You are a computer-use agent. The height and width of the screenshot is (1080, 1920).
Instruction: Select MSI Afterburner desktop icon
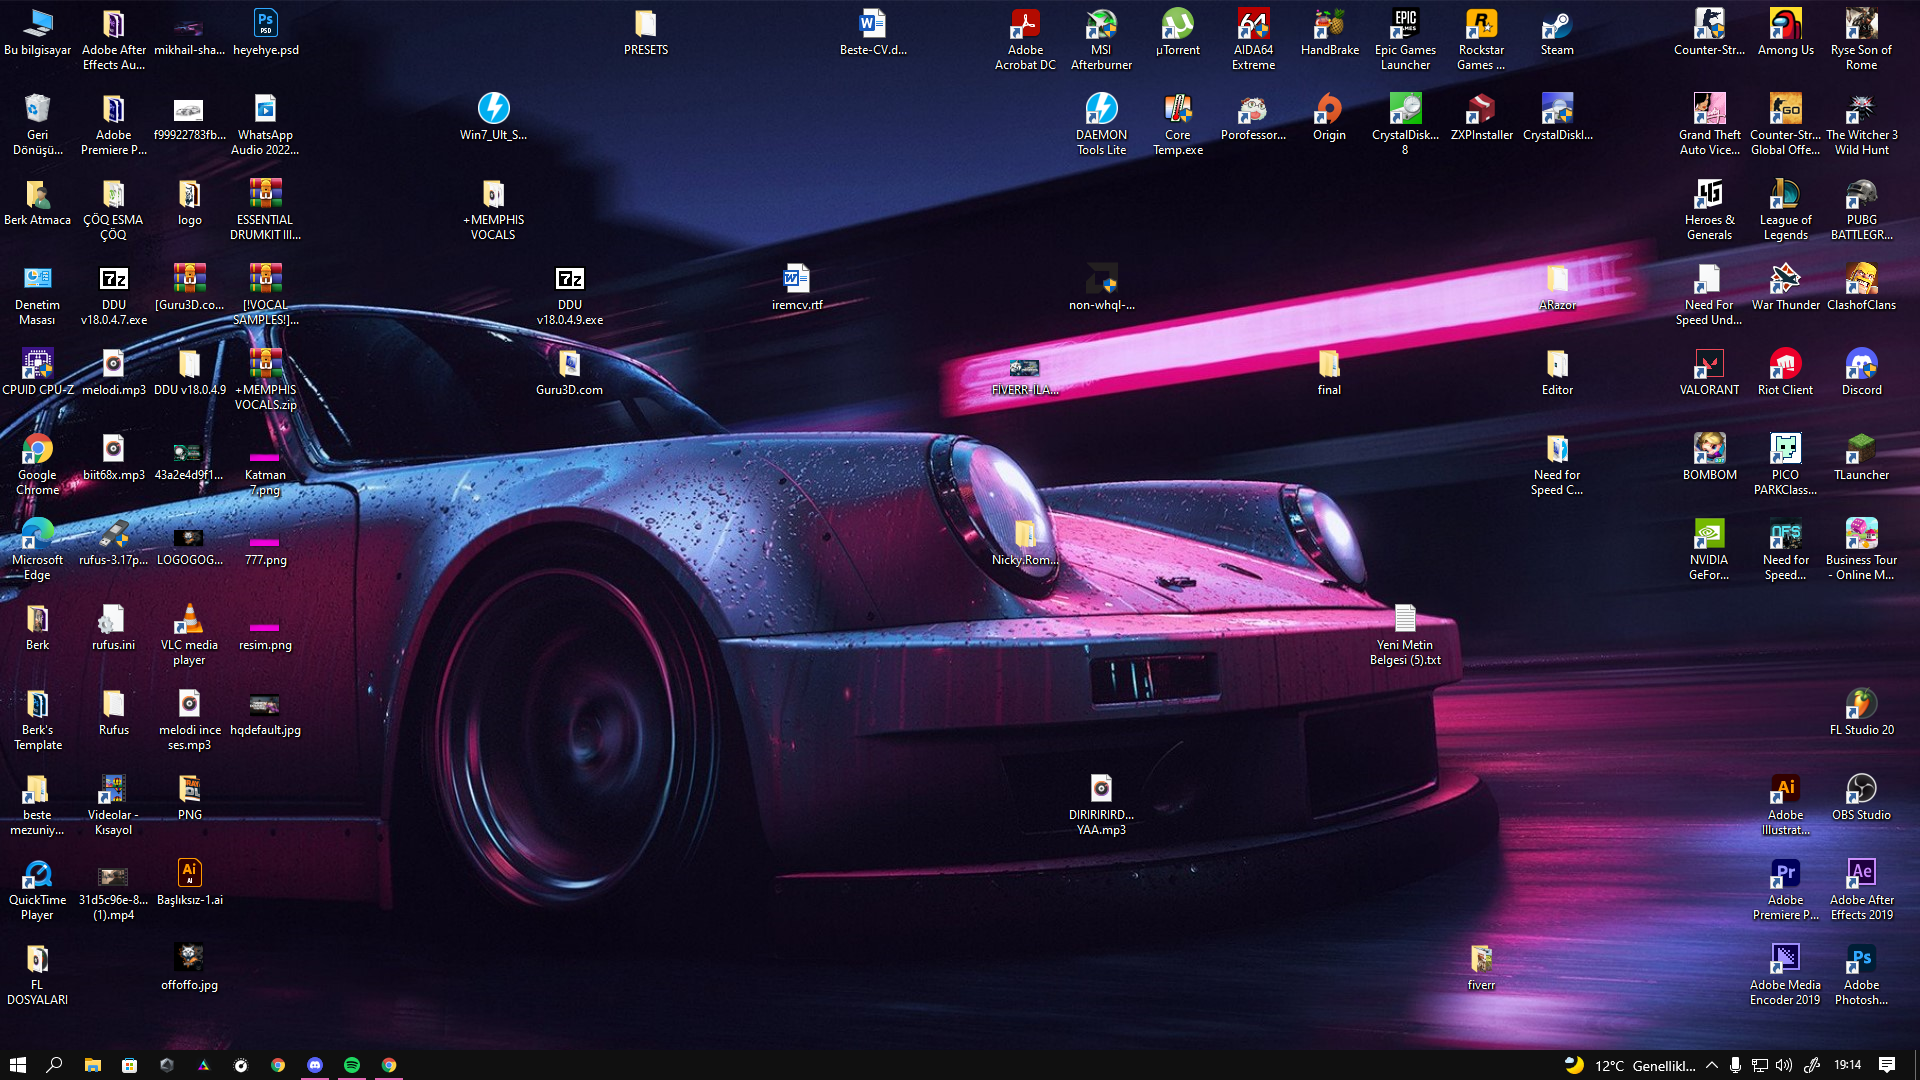coord(1101,26)
